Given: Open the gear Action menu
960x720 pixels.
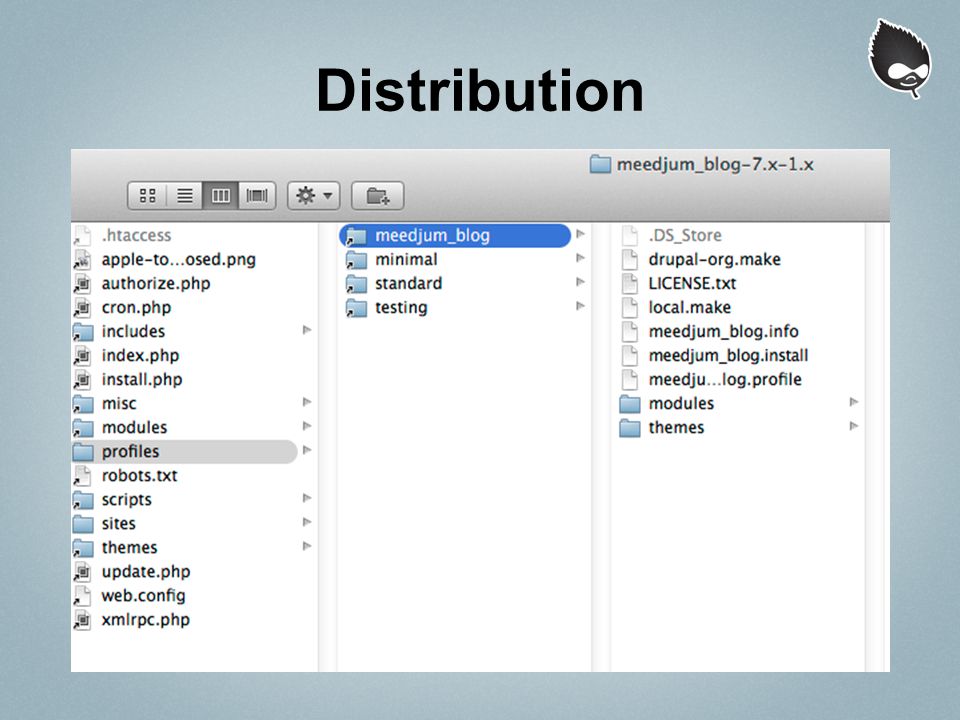Looking at the screenshot, I should click(313, 196).
